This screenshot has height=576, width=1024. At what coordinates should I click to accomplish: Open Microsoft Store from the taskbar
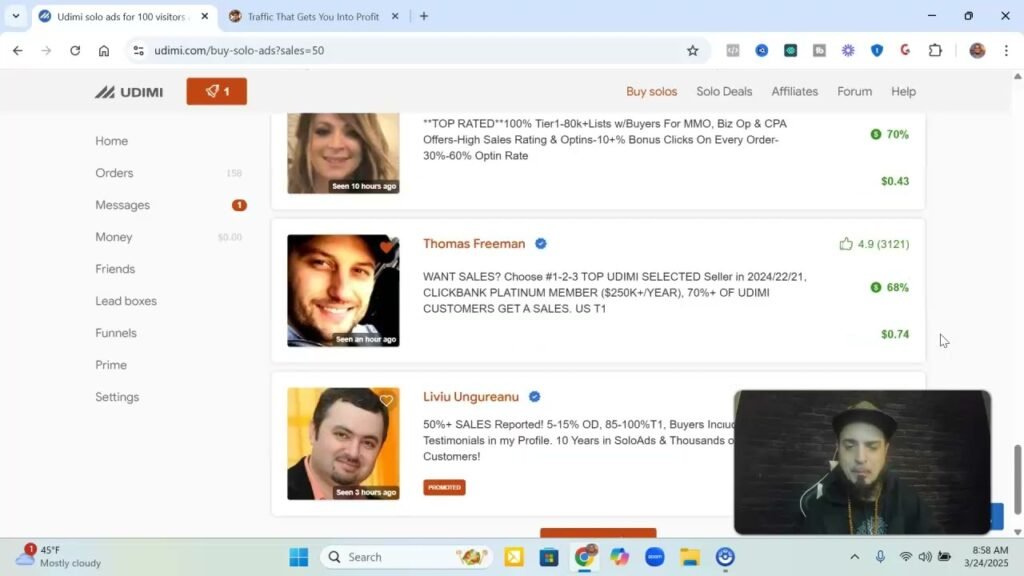(549, 557)
